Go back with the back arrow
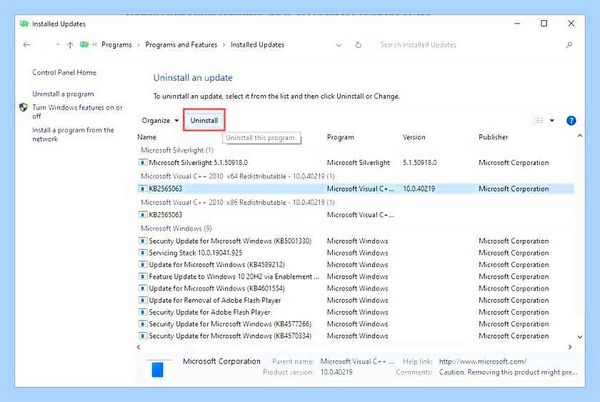The height and width of the screenshot is (402, 600). tap(26, 45)
